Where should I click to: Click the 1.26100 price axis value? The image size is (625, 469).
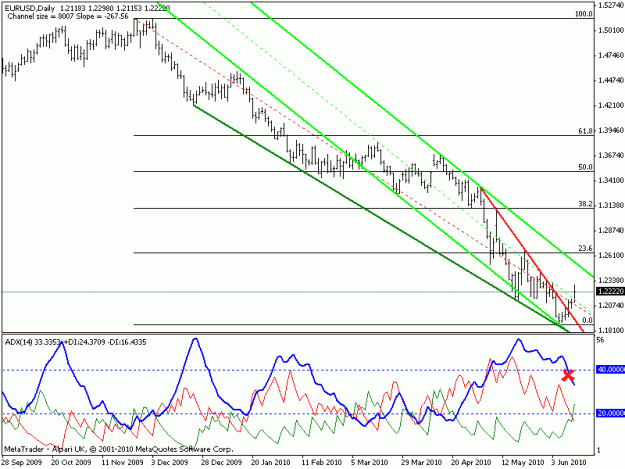611,255
